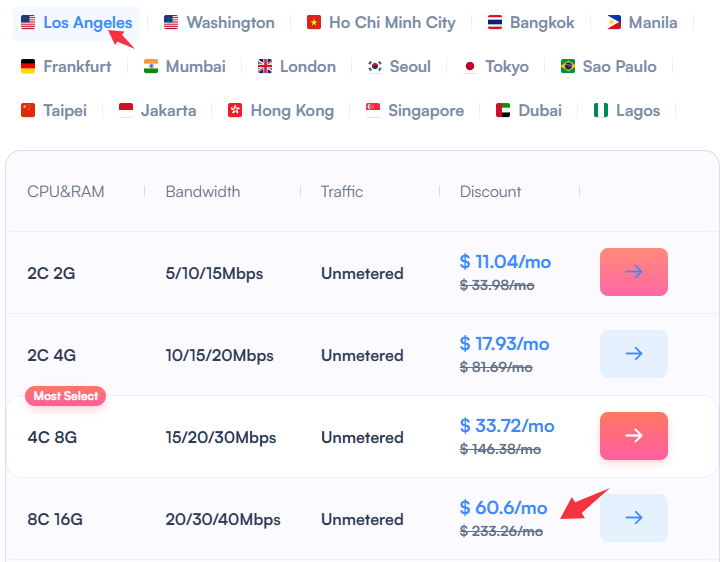Switch to the Tokyo tab
This screenshot has width=727, height=562.
(x=496, y=67)
